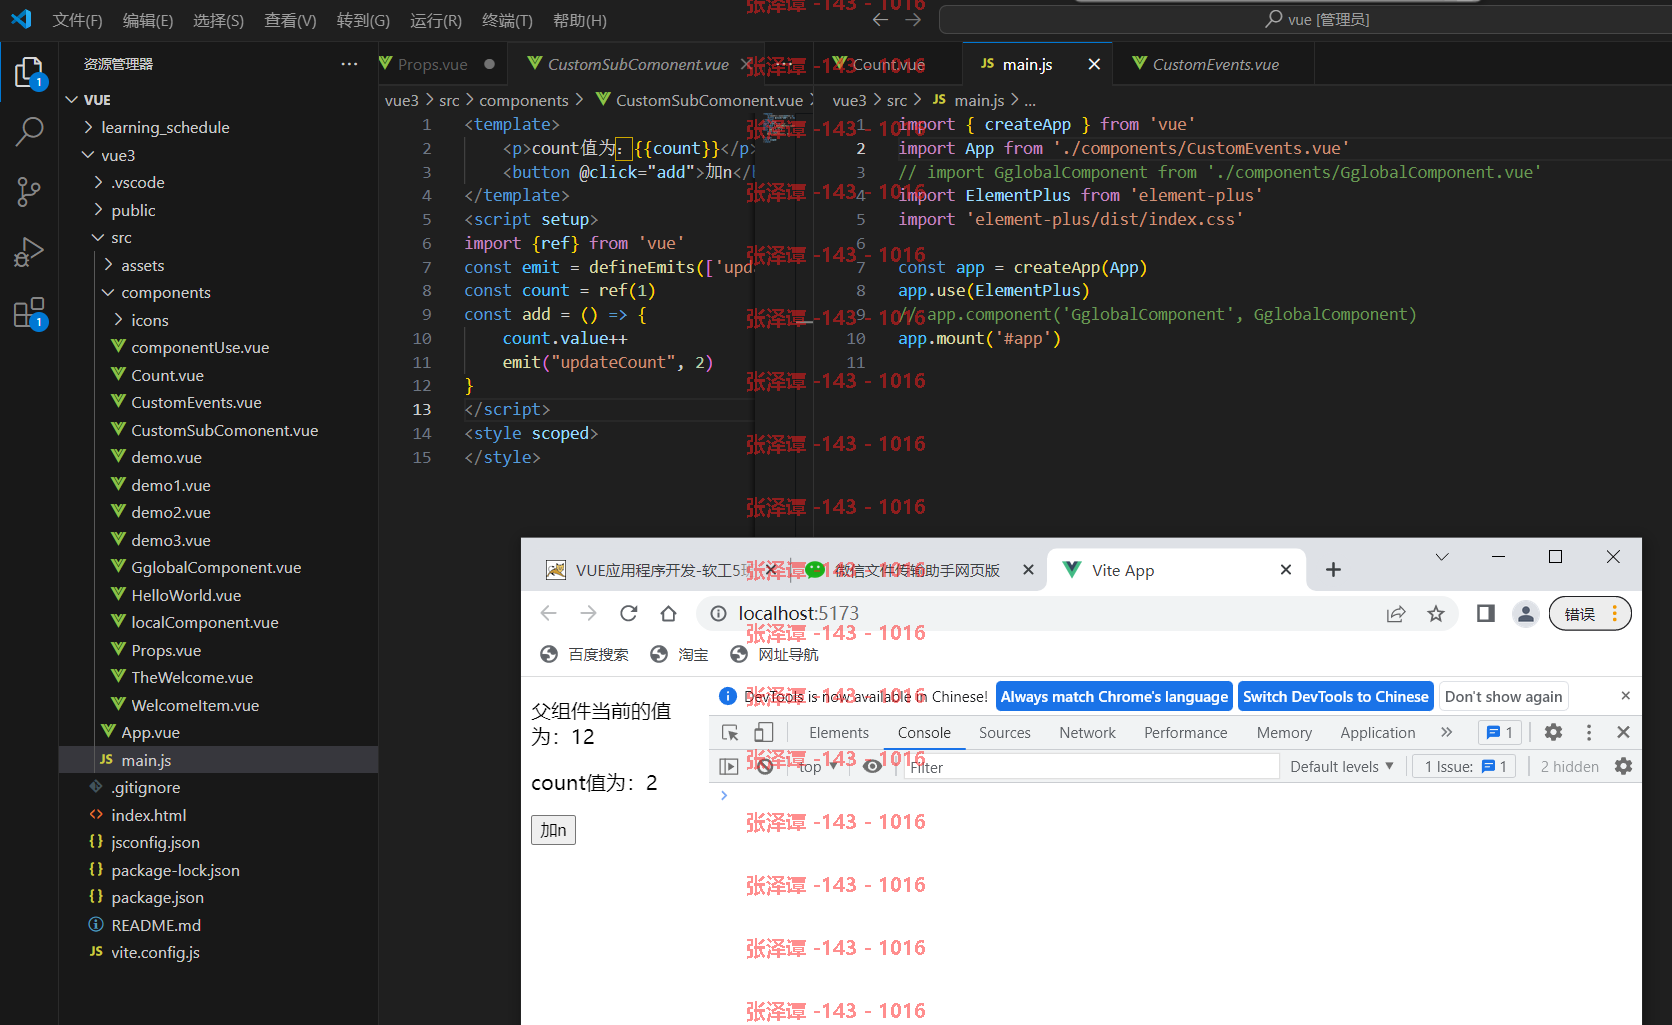Dismiss the DevTools language notification
The width and height of the screenshot is (1672, 1025).
[1625, 695]
